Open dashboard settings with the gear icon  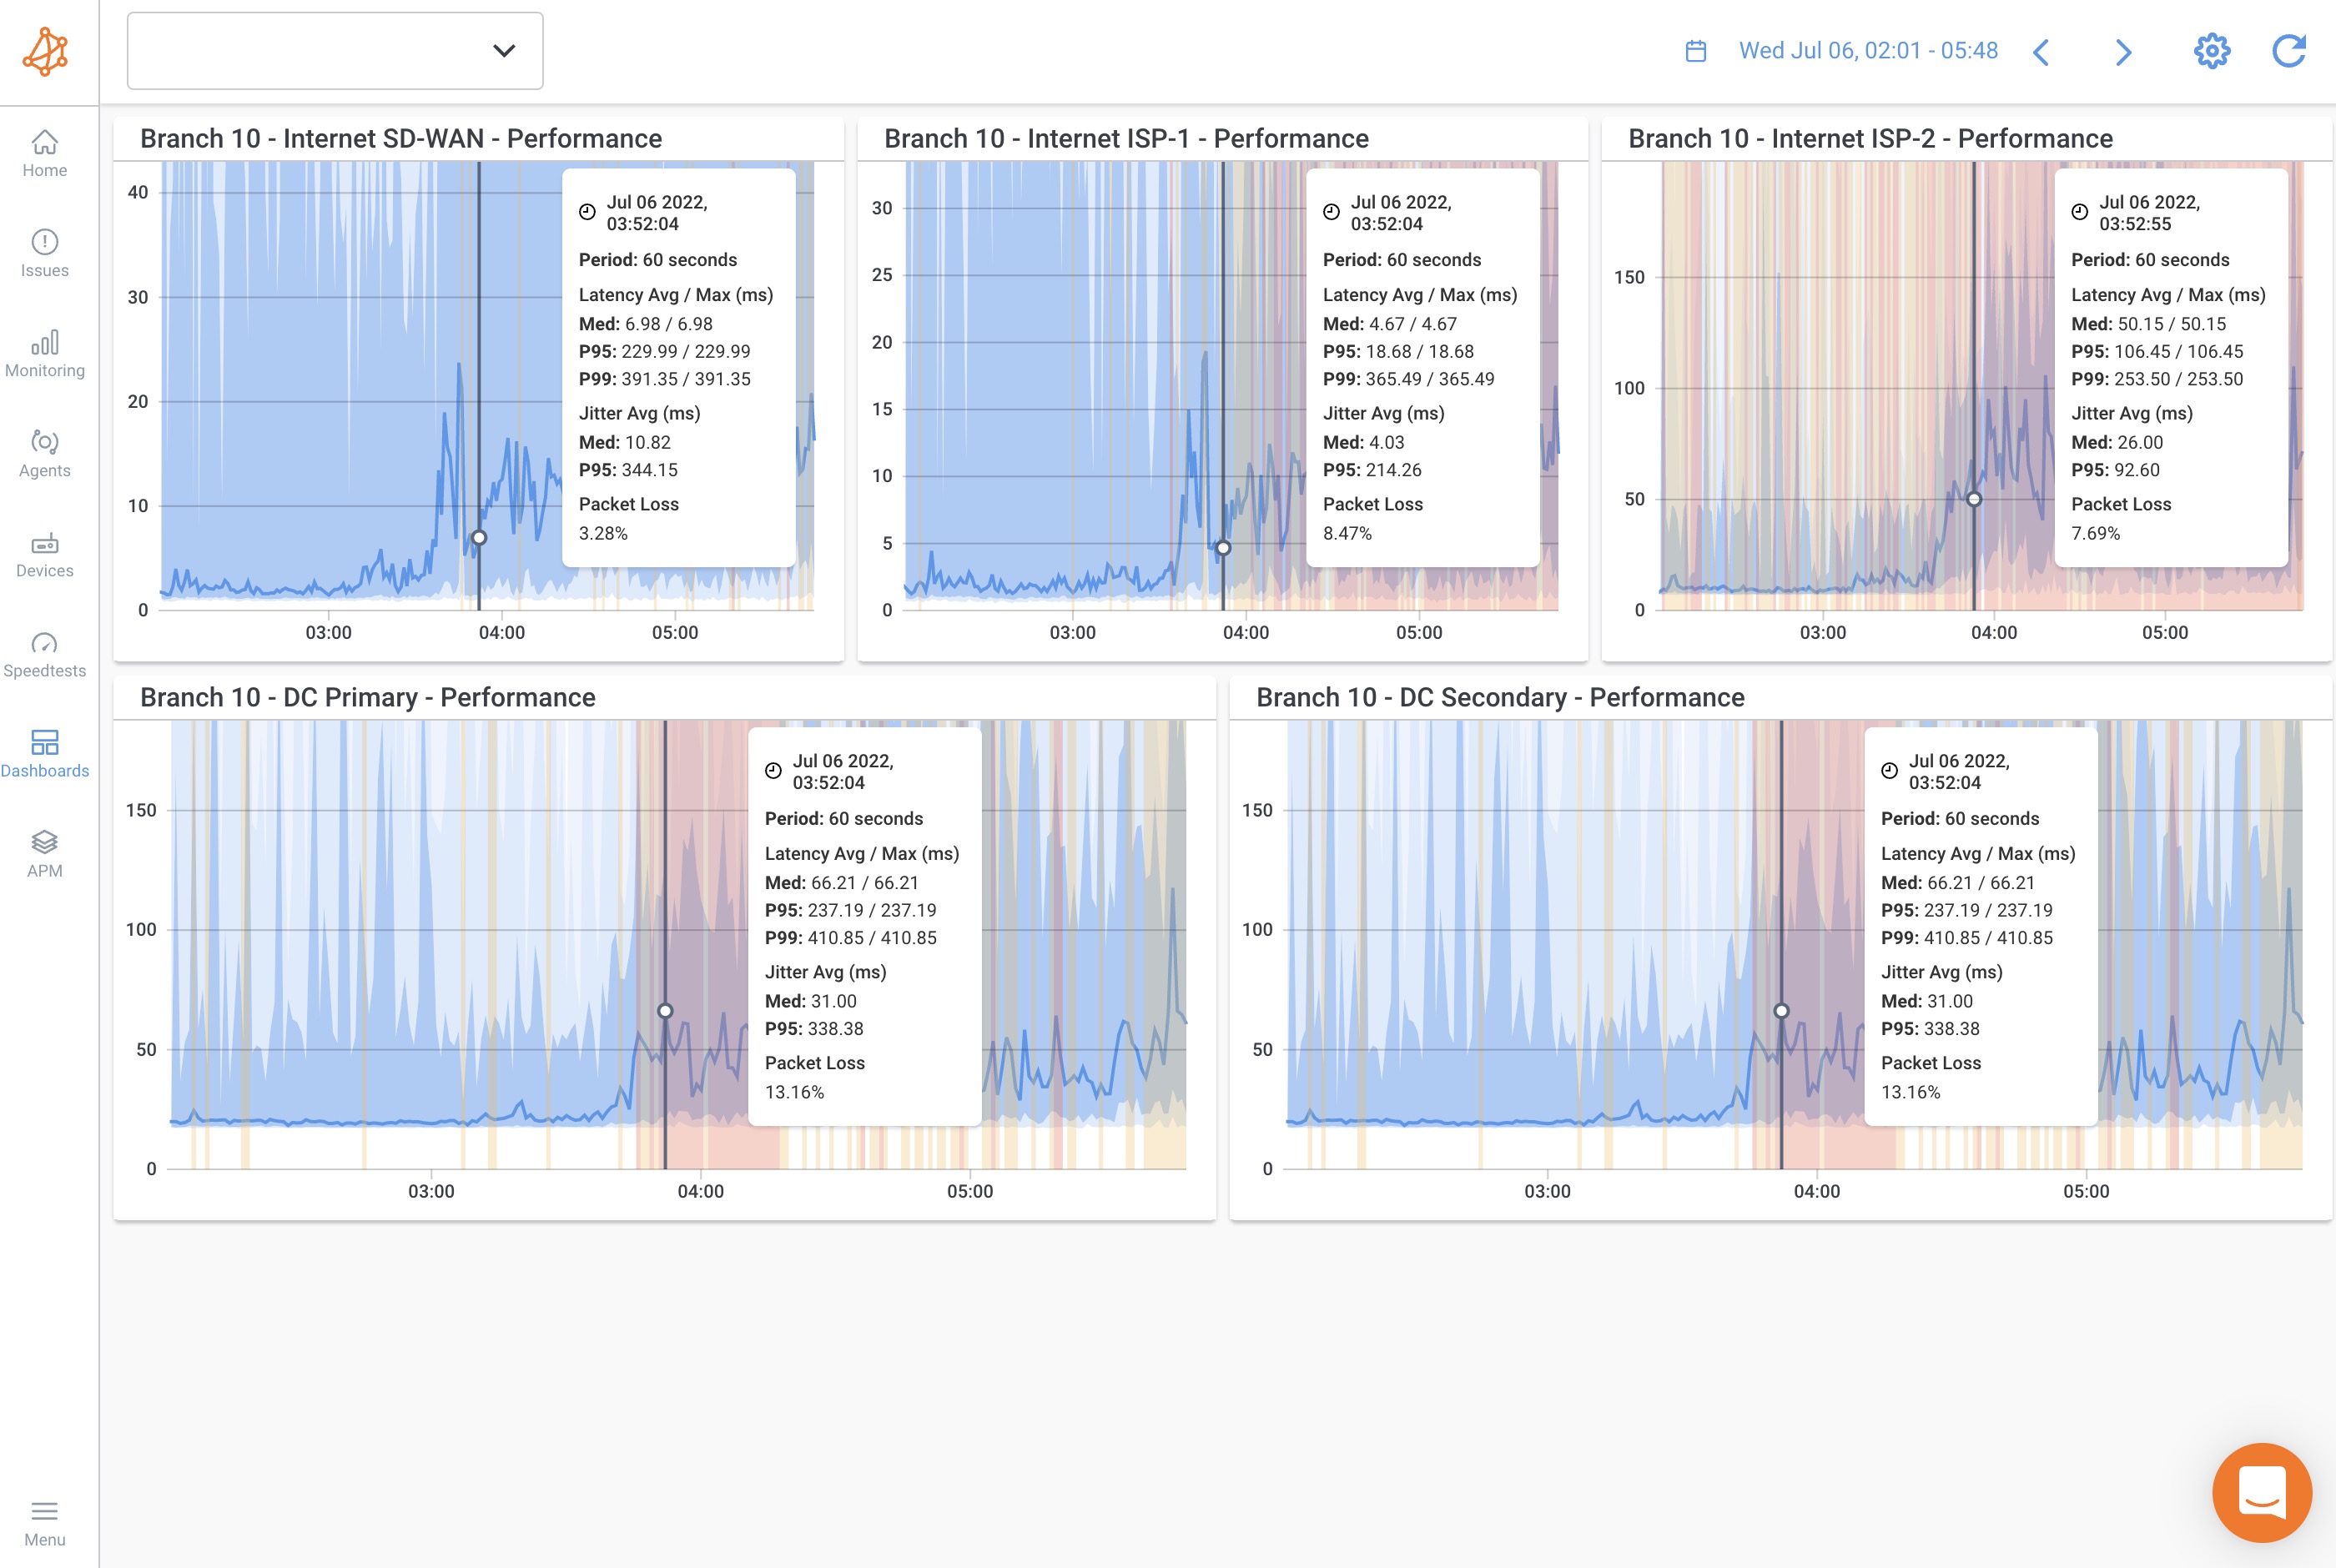tap(2212, 51)
